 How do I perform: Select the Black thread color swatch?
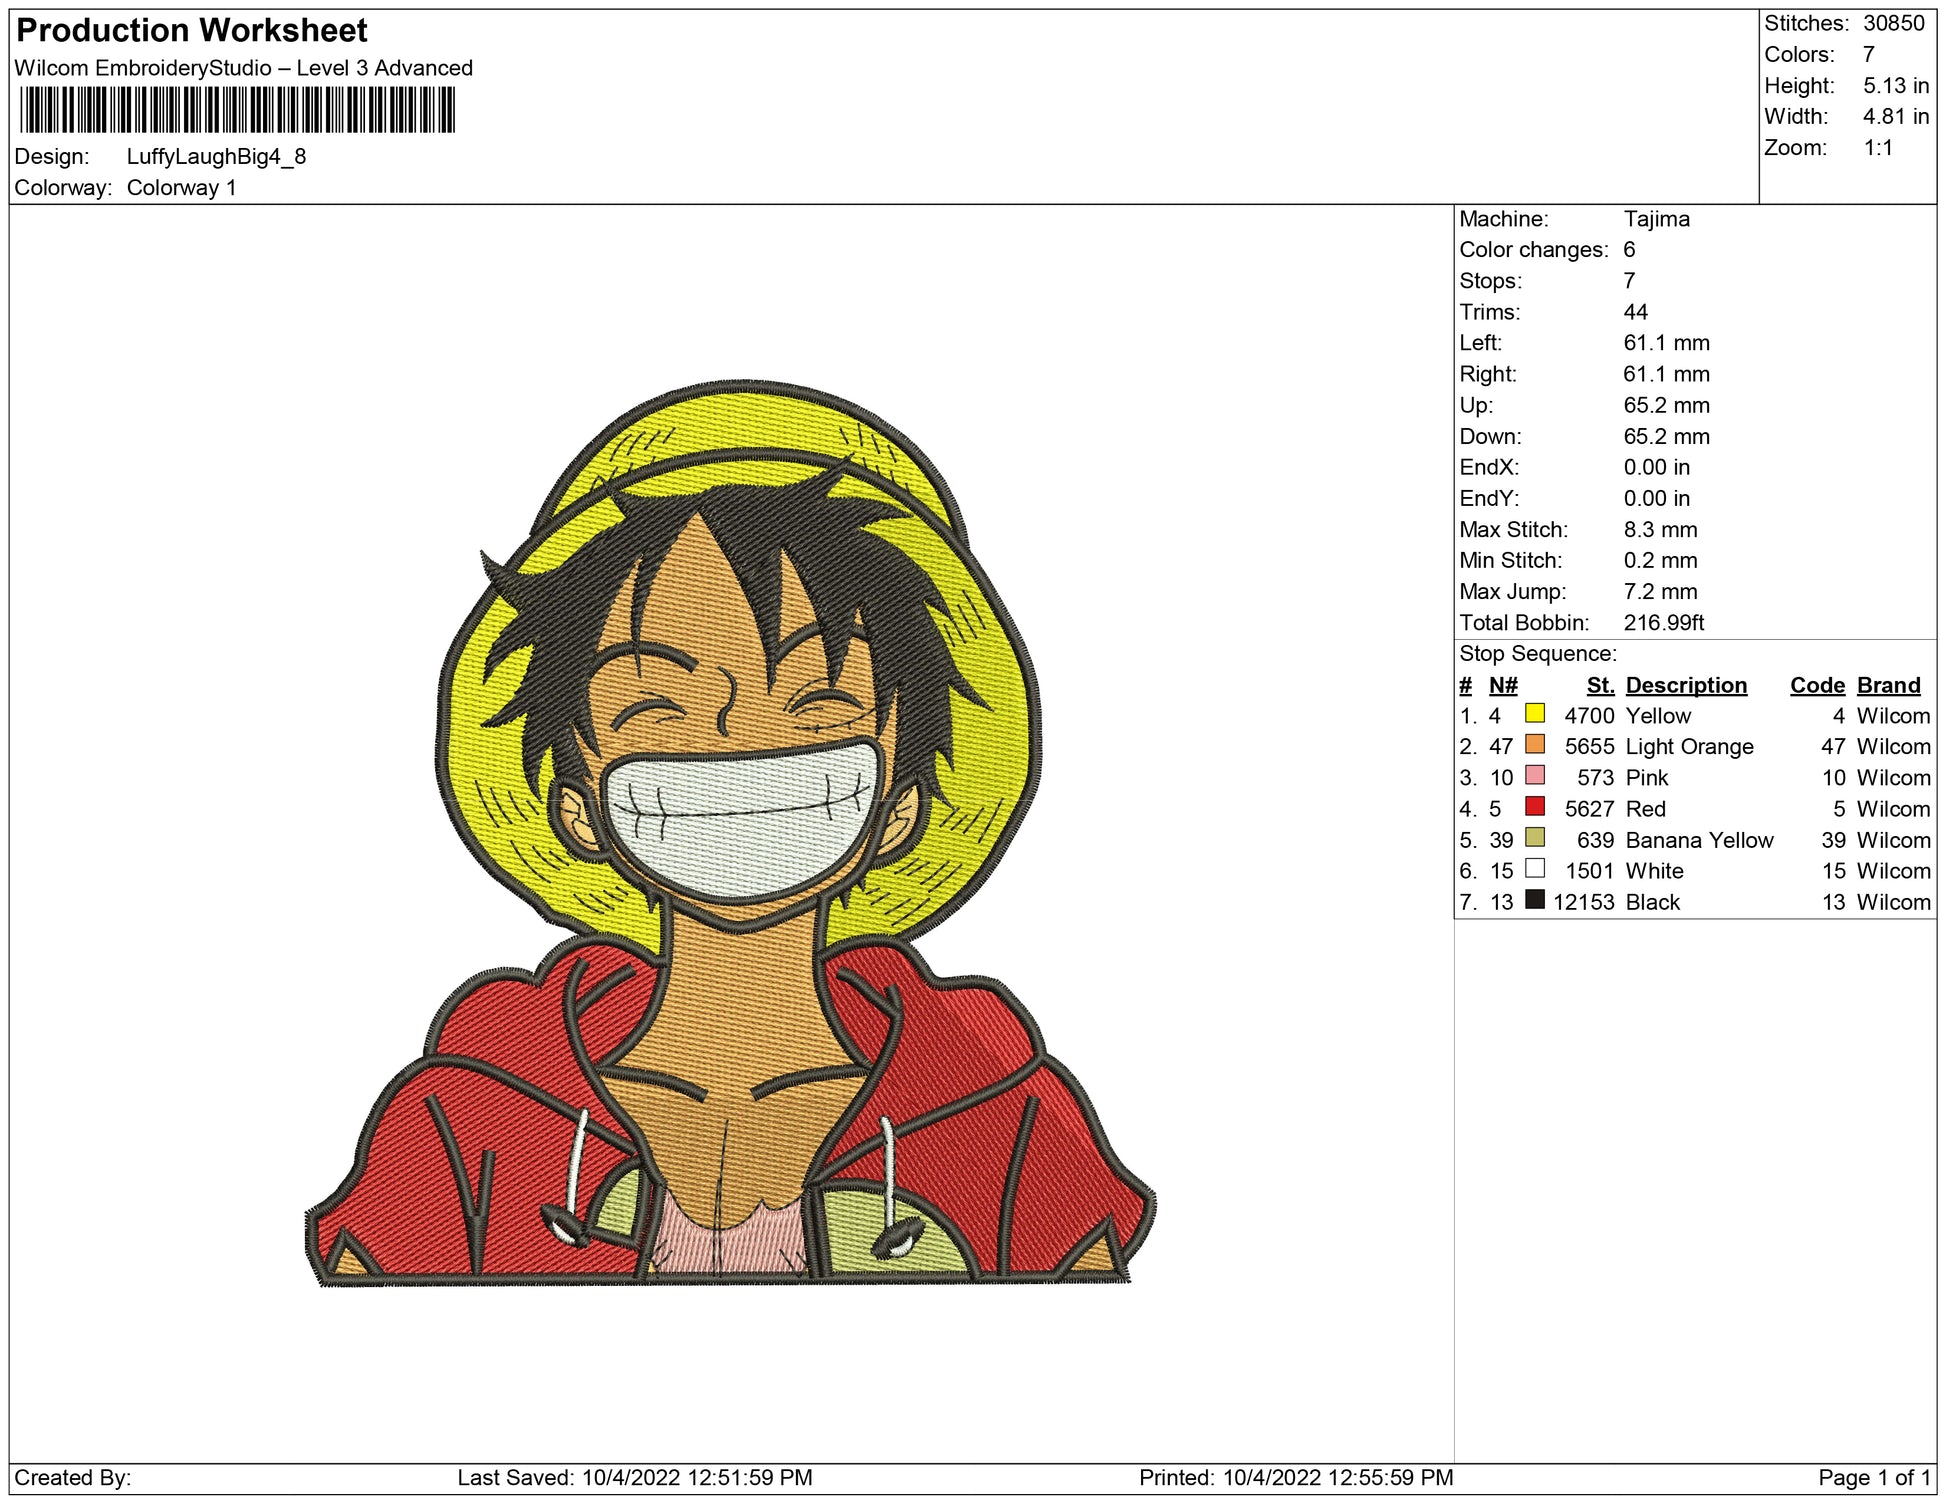(1534, 899)
